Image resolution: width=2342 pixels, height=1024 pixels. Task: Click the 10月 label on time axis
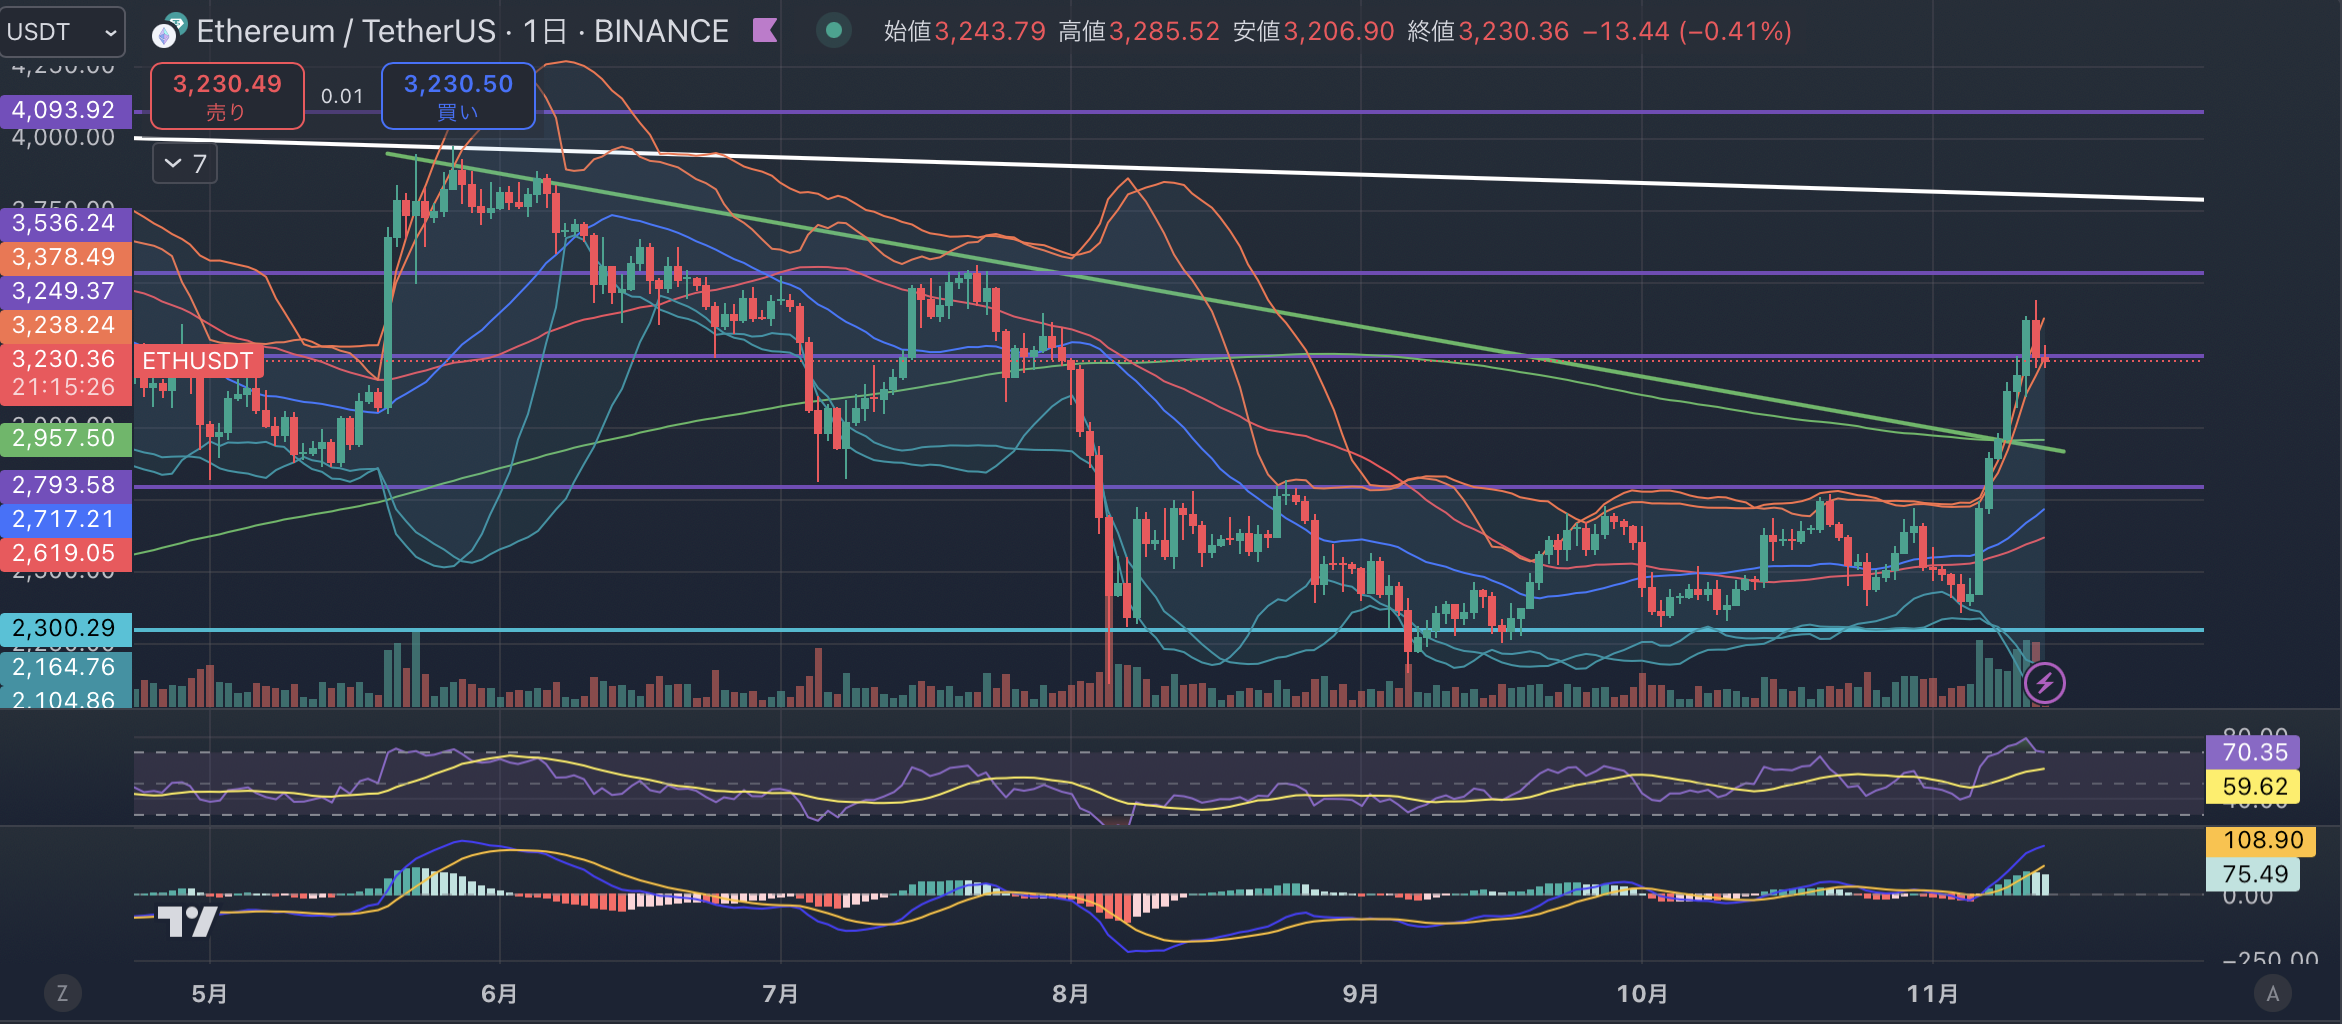point(1642,994)
